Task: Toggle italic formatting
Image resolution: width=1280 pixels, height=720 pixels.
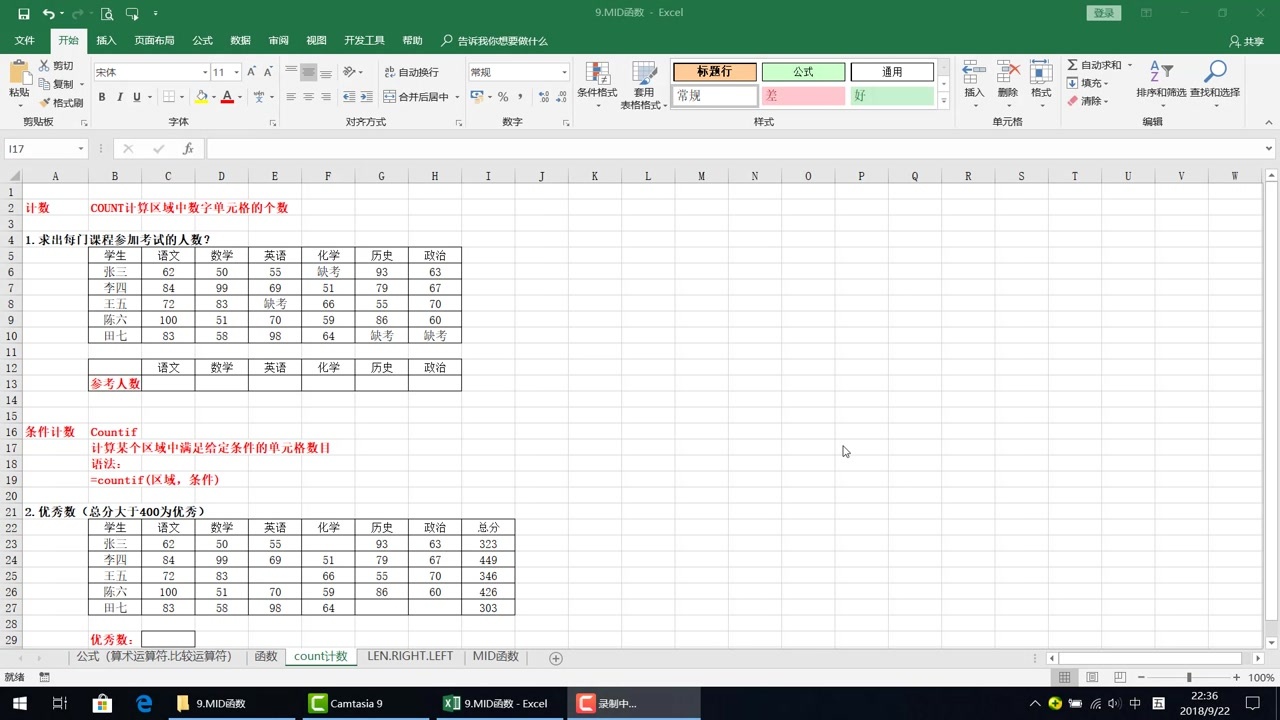Action: [x=119, y=97]
